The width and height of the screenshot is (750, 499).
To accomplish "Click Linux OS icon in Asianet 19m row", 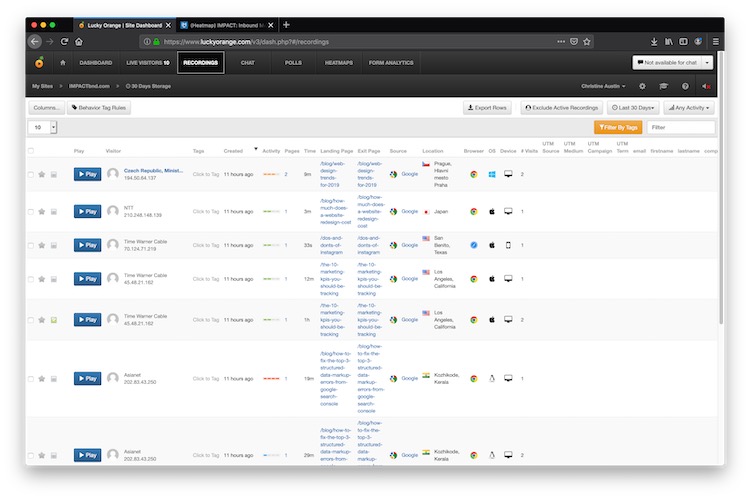I will click(x=492, y=378).
